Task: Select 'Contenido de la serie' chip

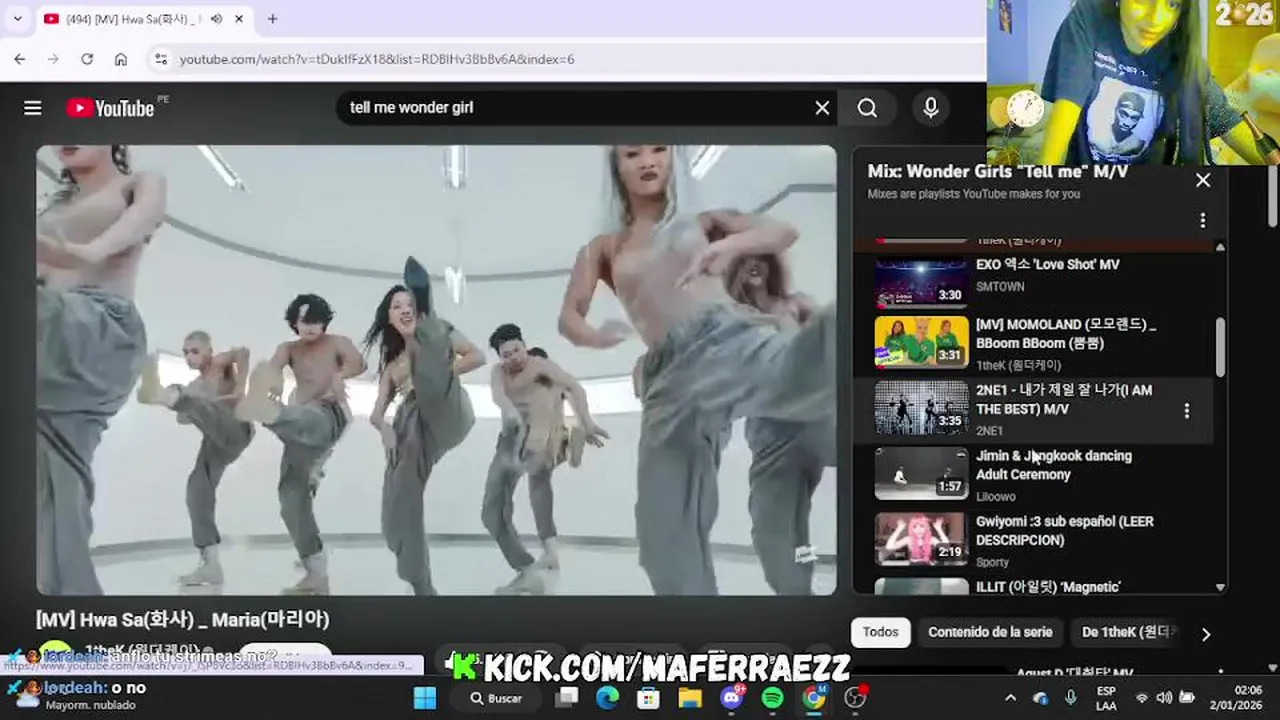Action: [990, 632]
